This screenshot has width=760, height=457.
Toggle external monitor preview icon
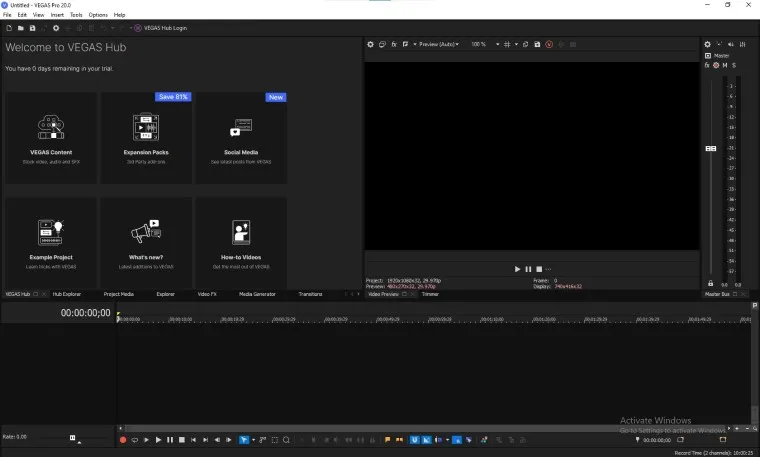[382, 44]
